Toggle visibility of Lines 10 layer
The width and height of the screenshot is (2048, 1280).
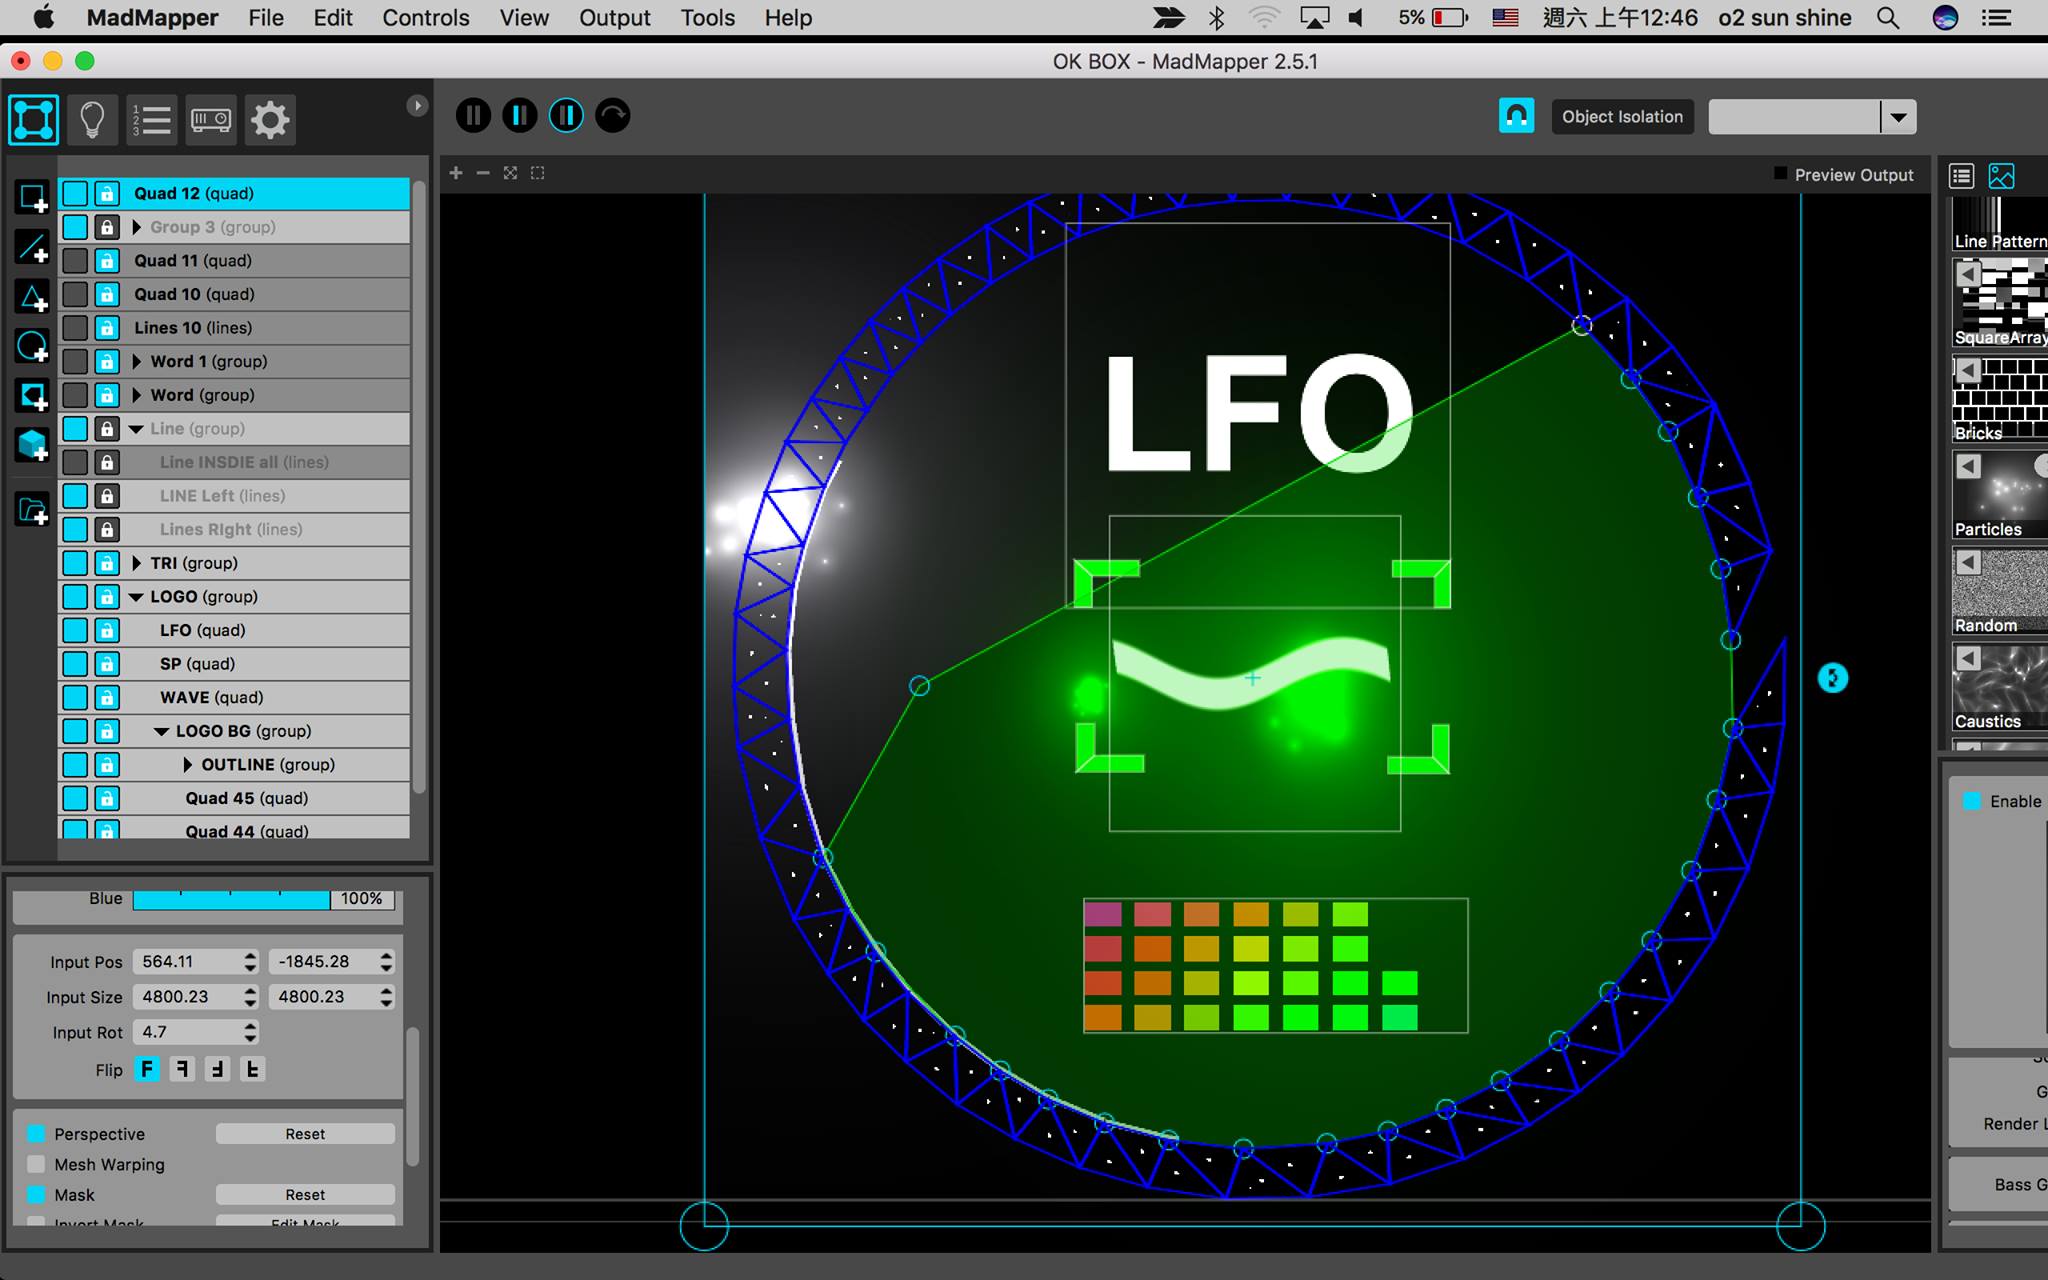pyautogui.click(x=75, y=328)
